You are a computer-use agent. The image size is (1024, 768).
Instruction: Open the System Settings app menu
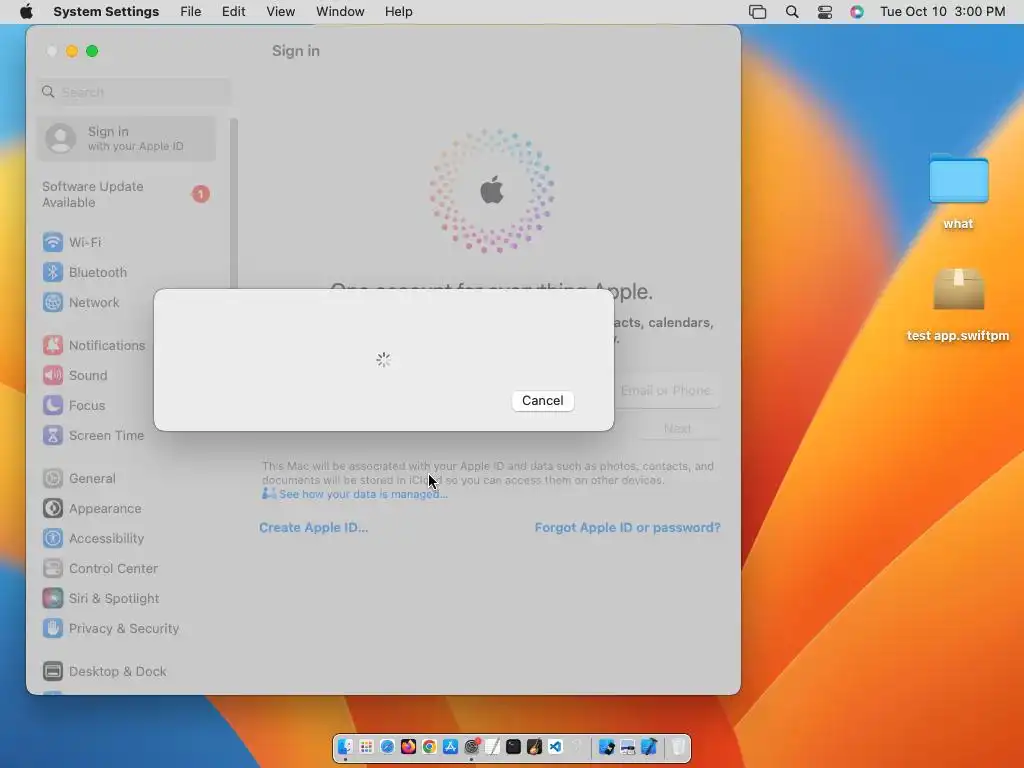[x=106, y=12]
